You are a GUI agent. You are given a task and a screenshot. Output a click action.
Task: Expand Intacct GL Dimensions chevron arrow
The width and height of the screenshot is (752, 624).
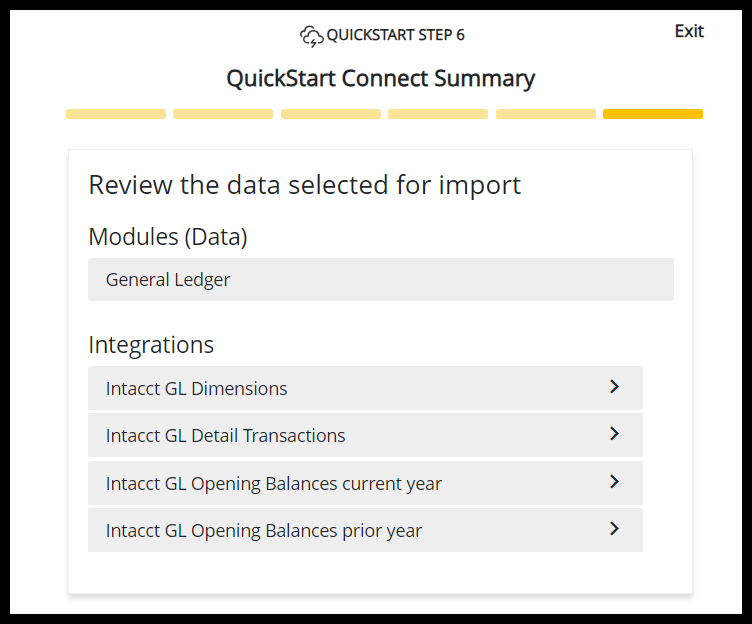614,387
